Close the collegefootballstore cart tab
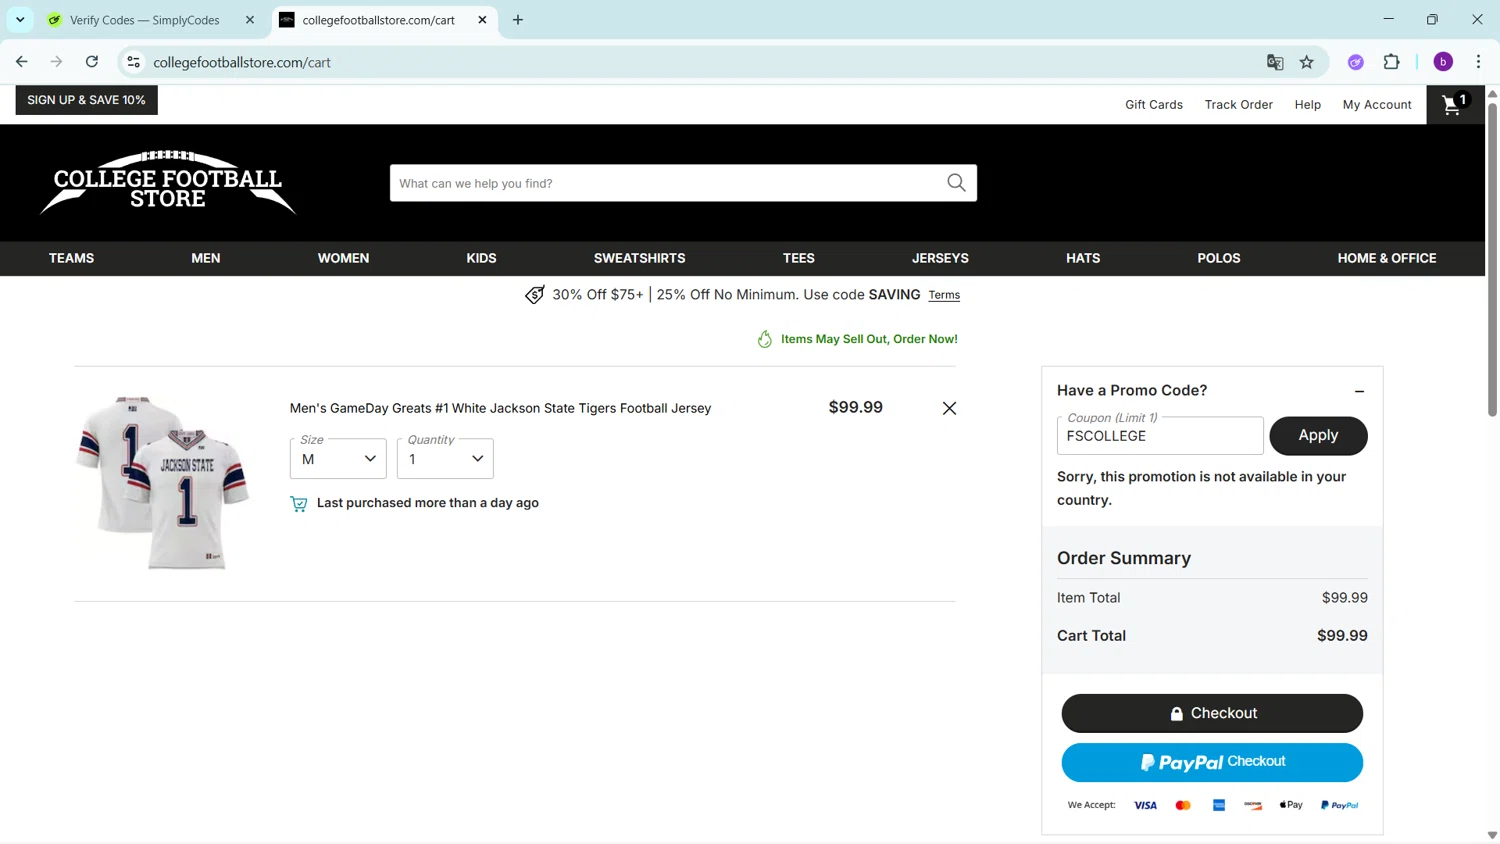The height and width of the screenshot is (844, 1500). tap(482, 20)
